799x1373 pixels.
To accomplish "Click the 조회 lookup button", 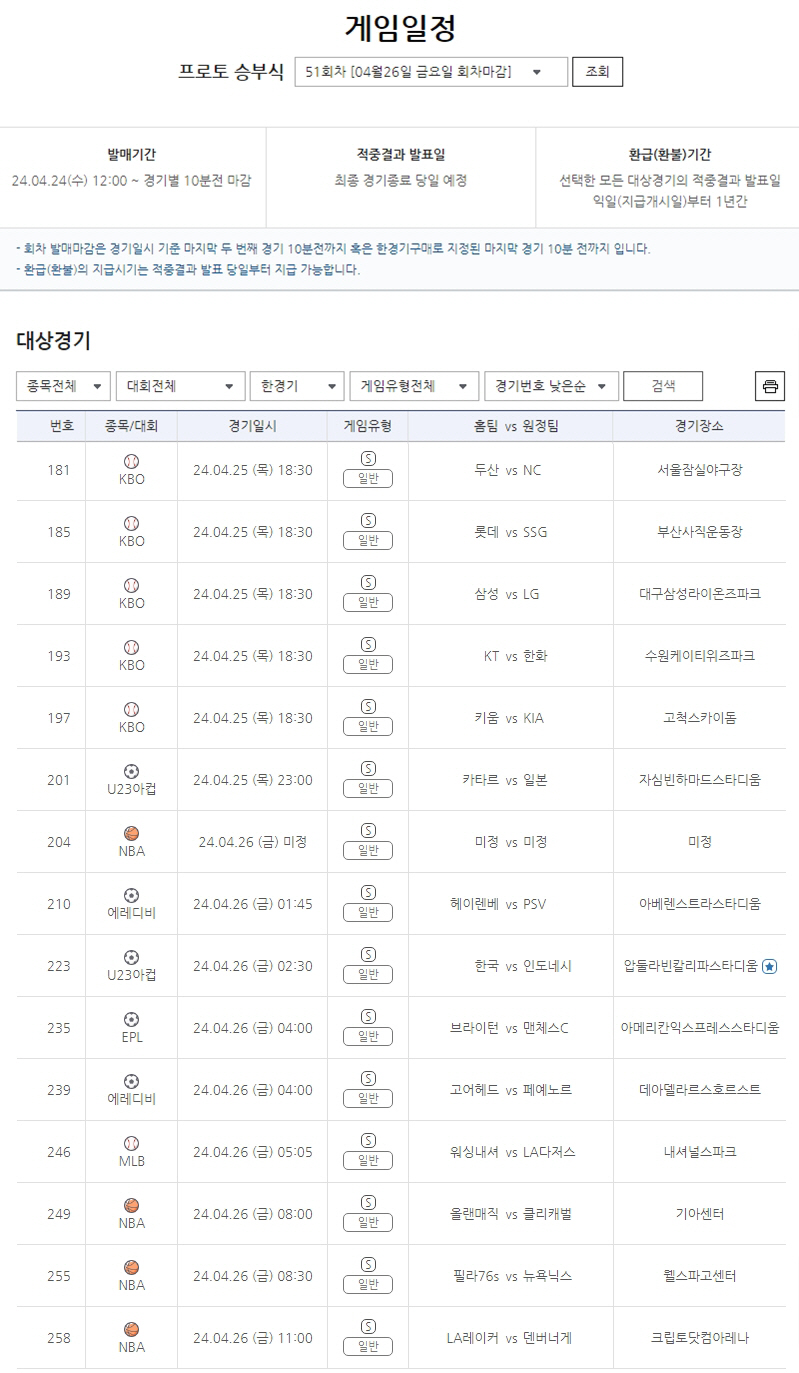I will click(597, 72).
